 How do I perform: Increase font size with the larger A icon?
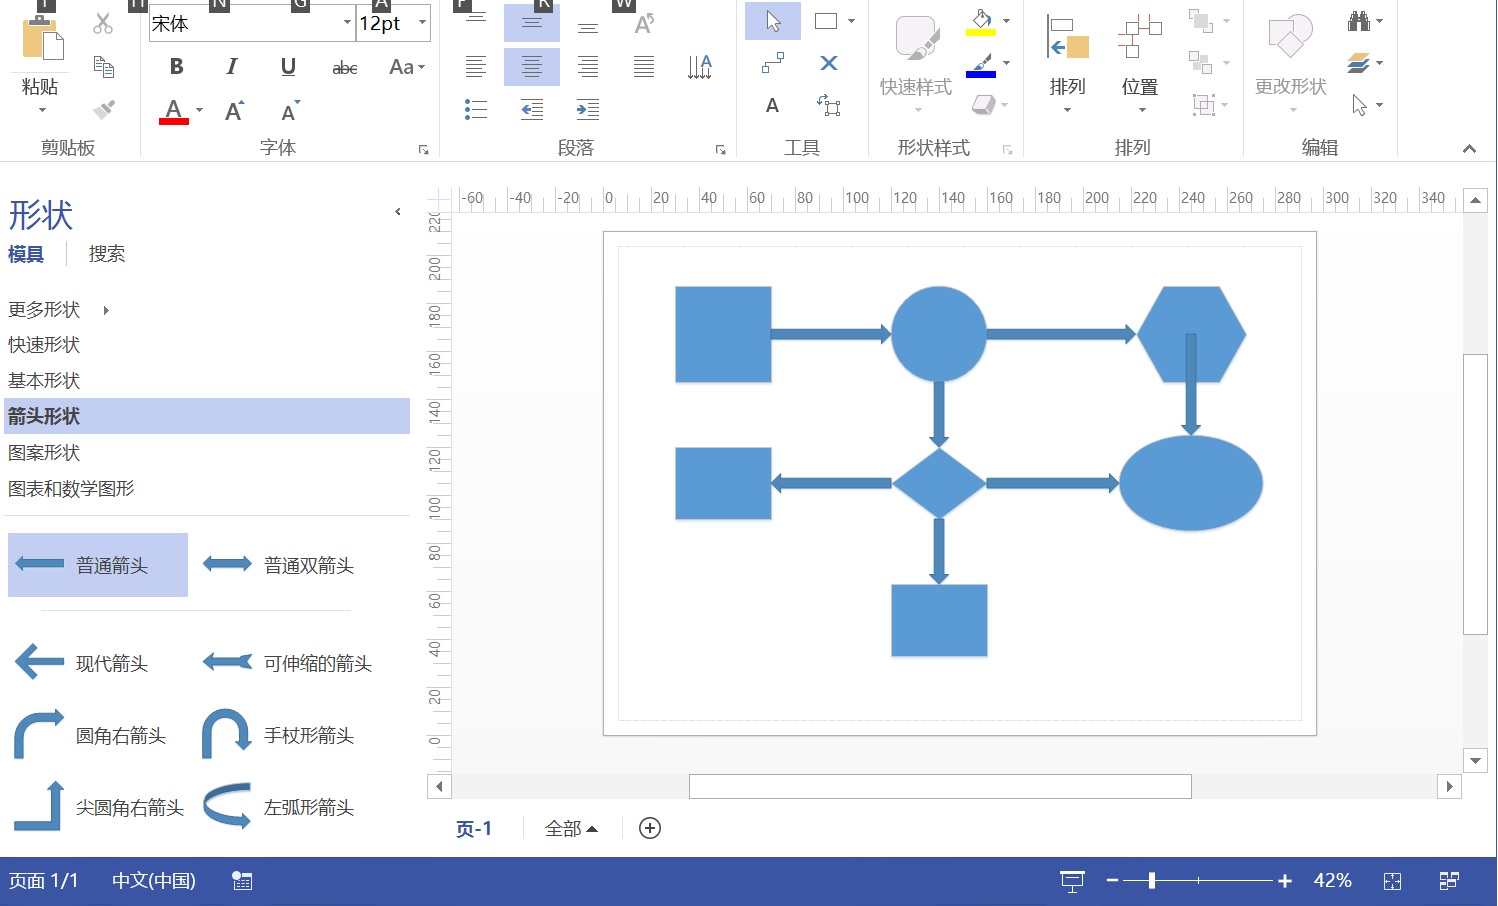pos(234,110)
